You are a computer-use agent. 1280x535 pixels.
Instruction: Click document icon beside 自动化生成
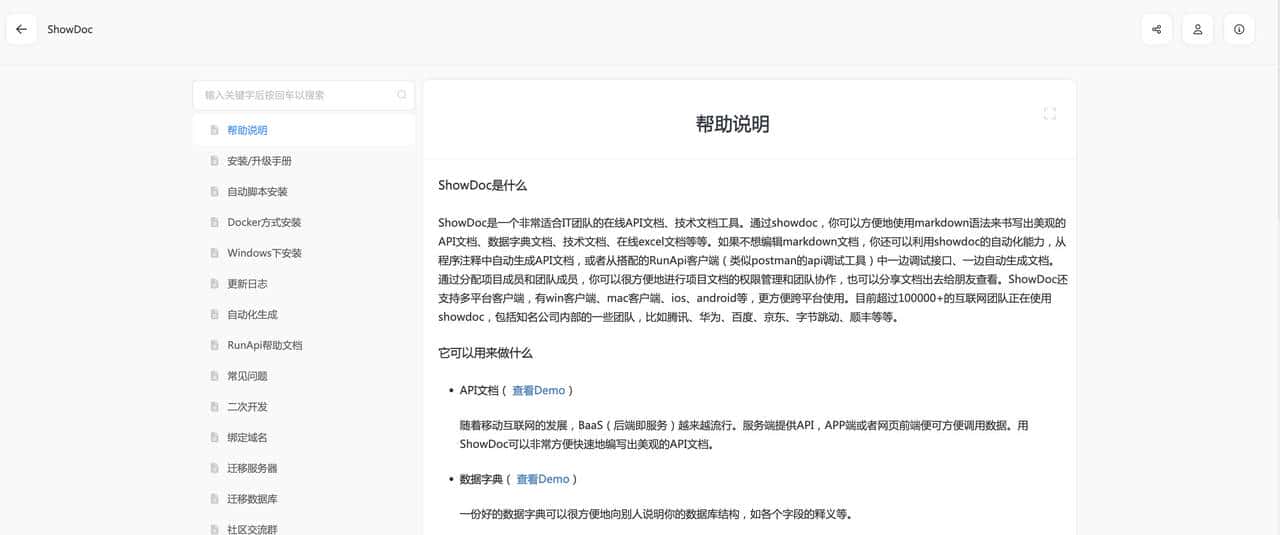pos(214,314)
